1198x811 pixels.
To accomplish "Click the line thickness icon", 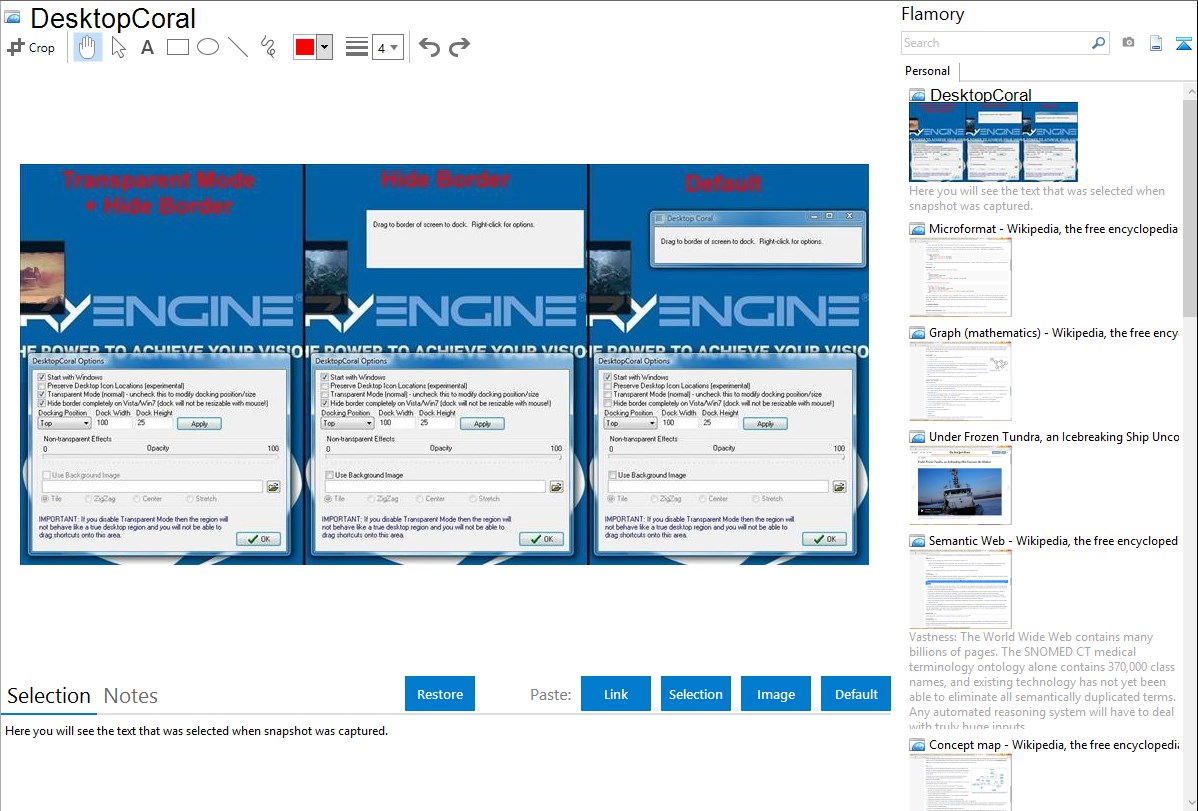I will tap(356, 47).
